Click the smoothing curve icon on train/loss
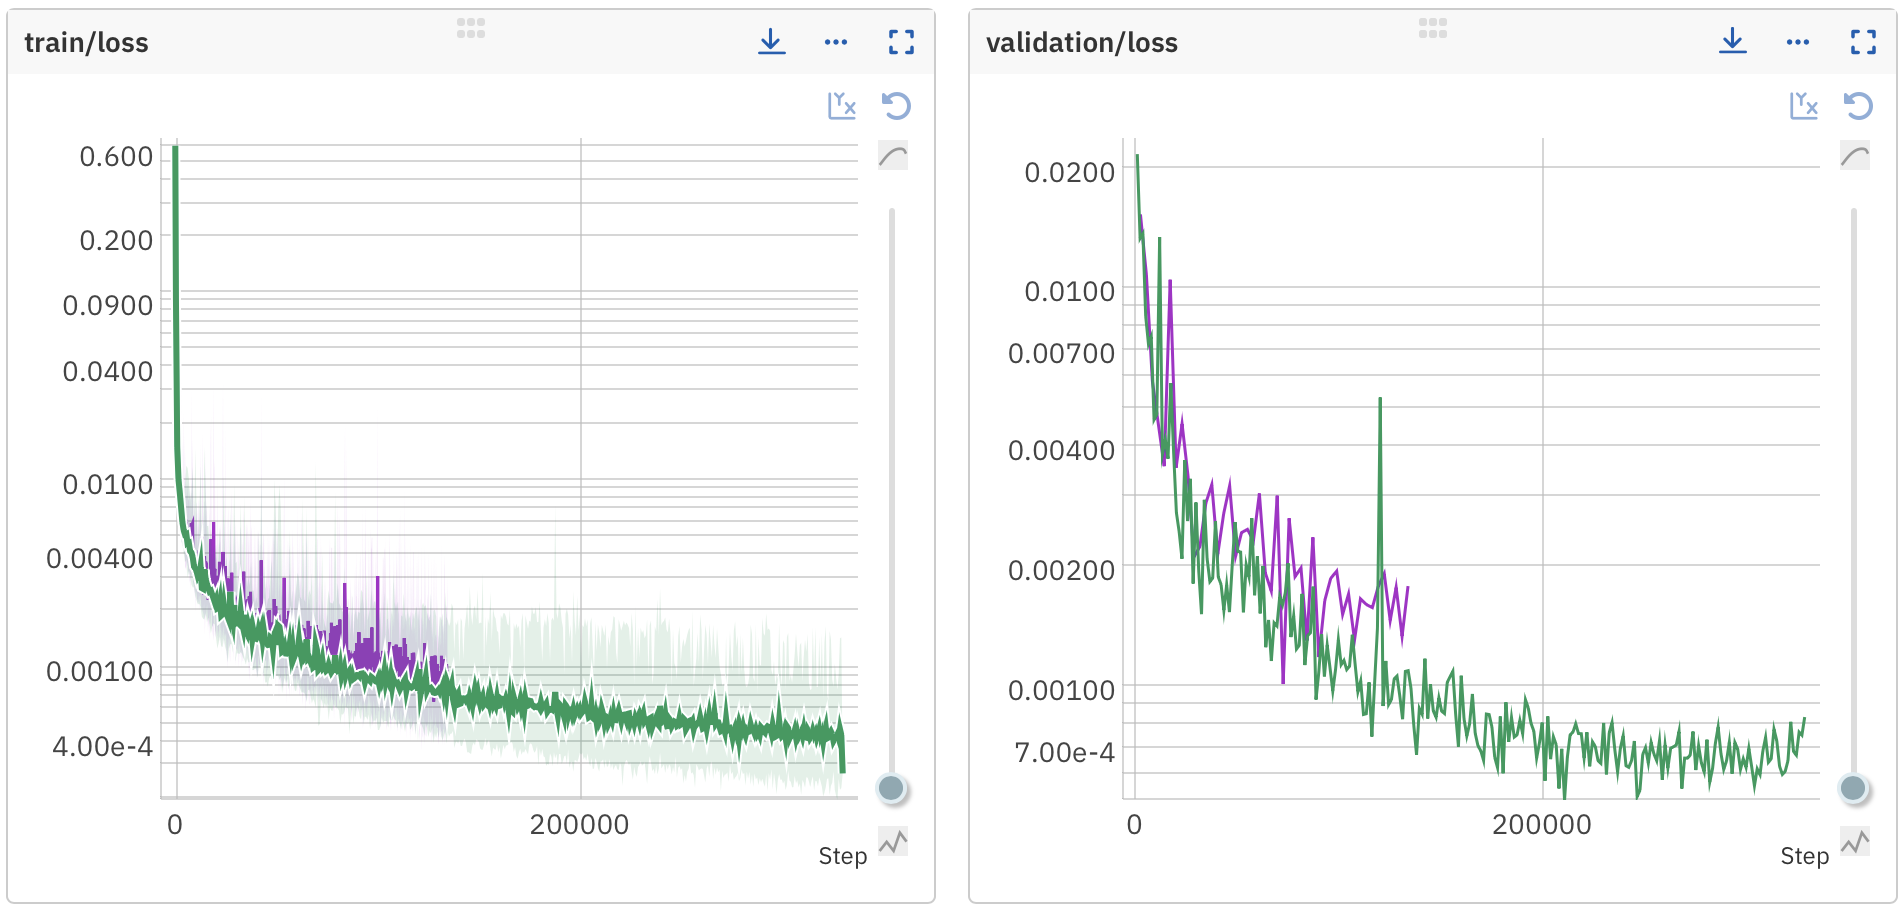The image size is (1902, 908). 891,155
